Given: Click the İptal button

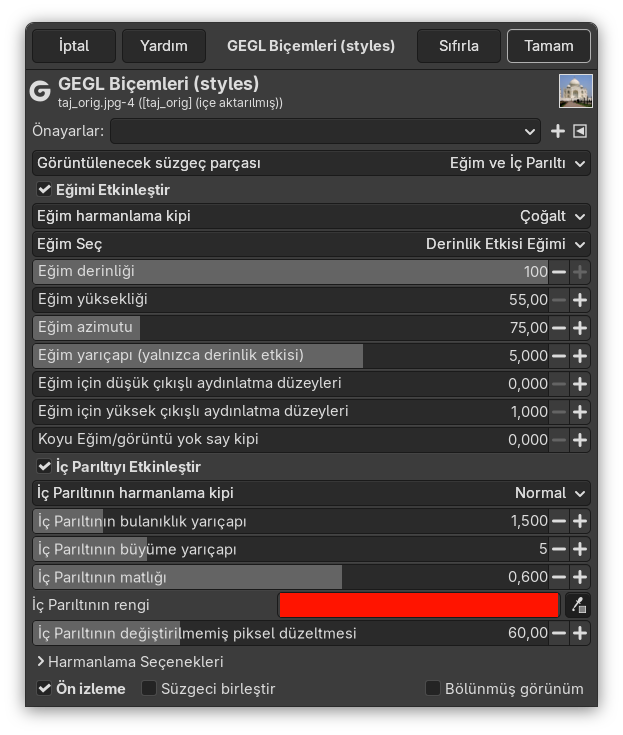Looking at the screenshot, I should coord(74,46).
